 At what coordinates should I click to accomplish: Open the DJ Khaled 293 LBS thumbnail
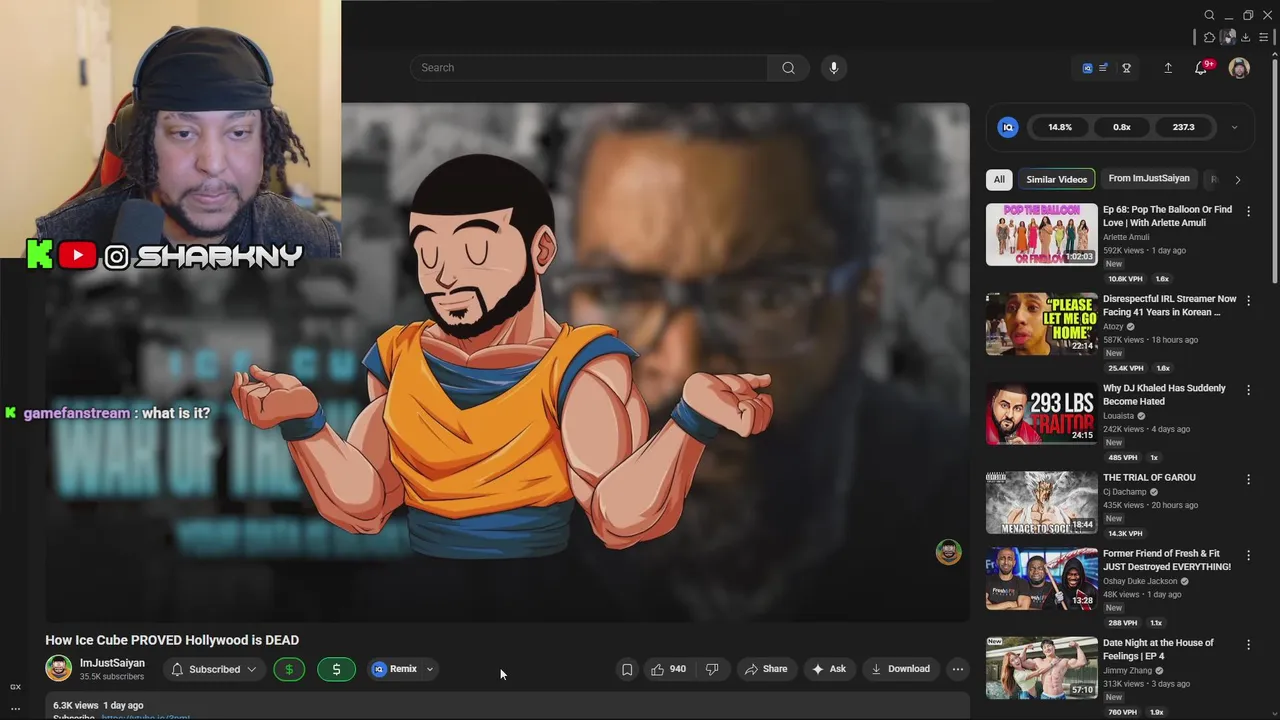click(x=1041, y=413)
